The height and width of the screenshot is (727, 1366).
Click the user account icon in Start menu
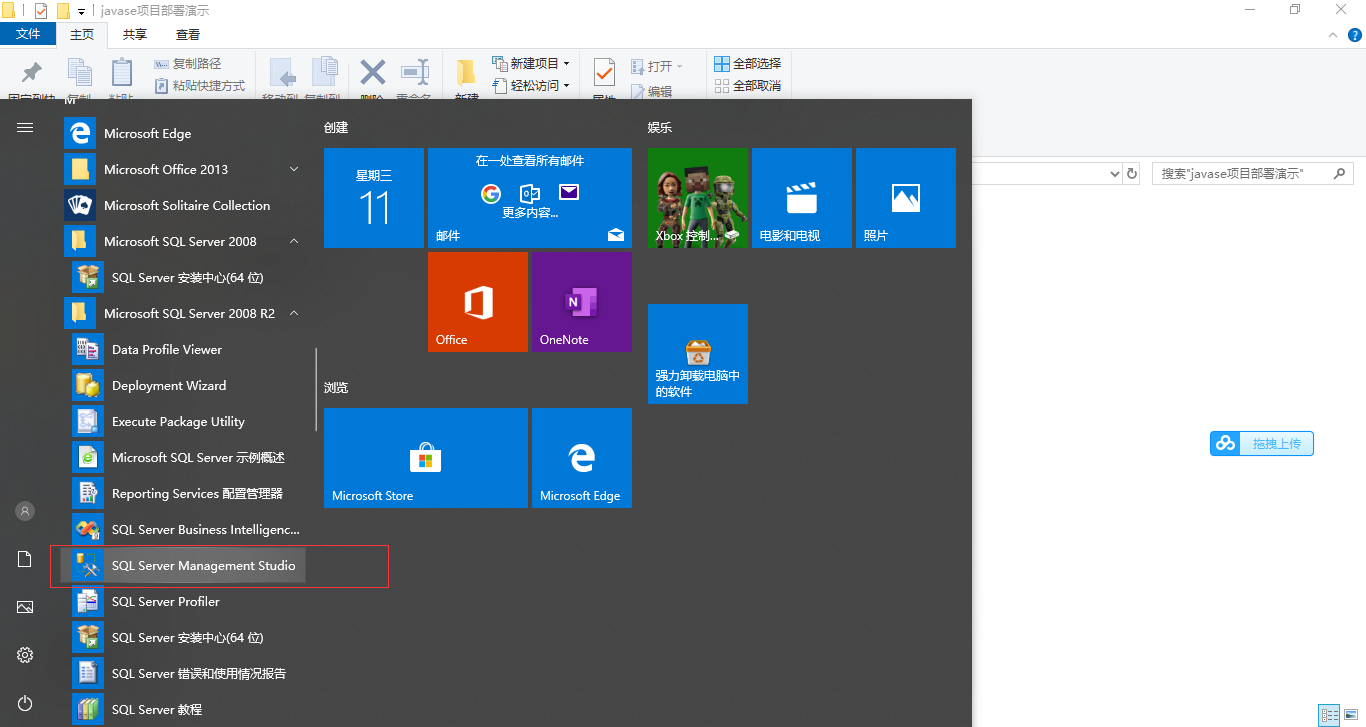coord(25,511)
